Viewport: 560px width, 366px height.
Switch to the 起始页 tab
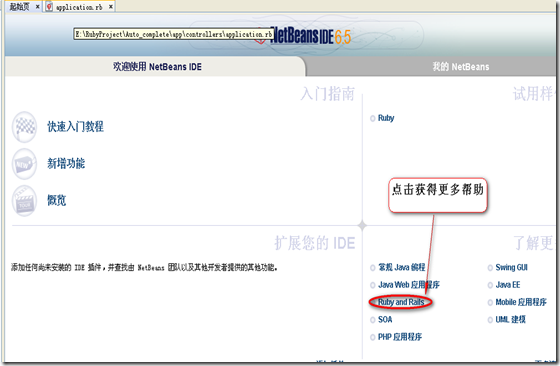click(19, 7)
